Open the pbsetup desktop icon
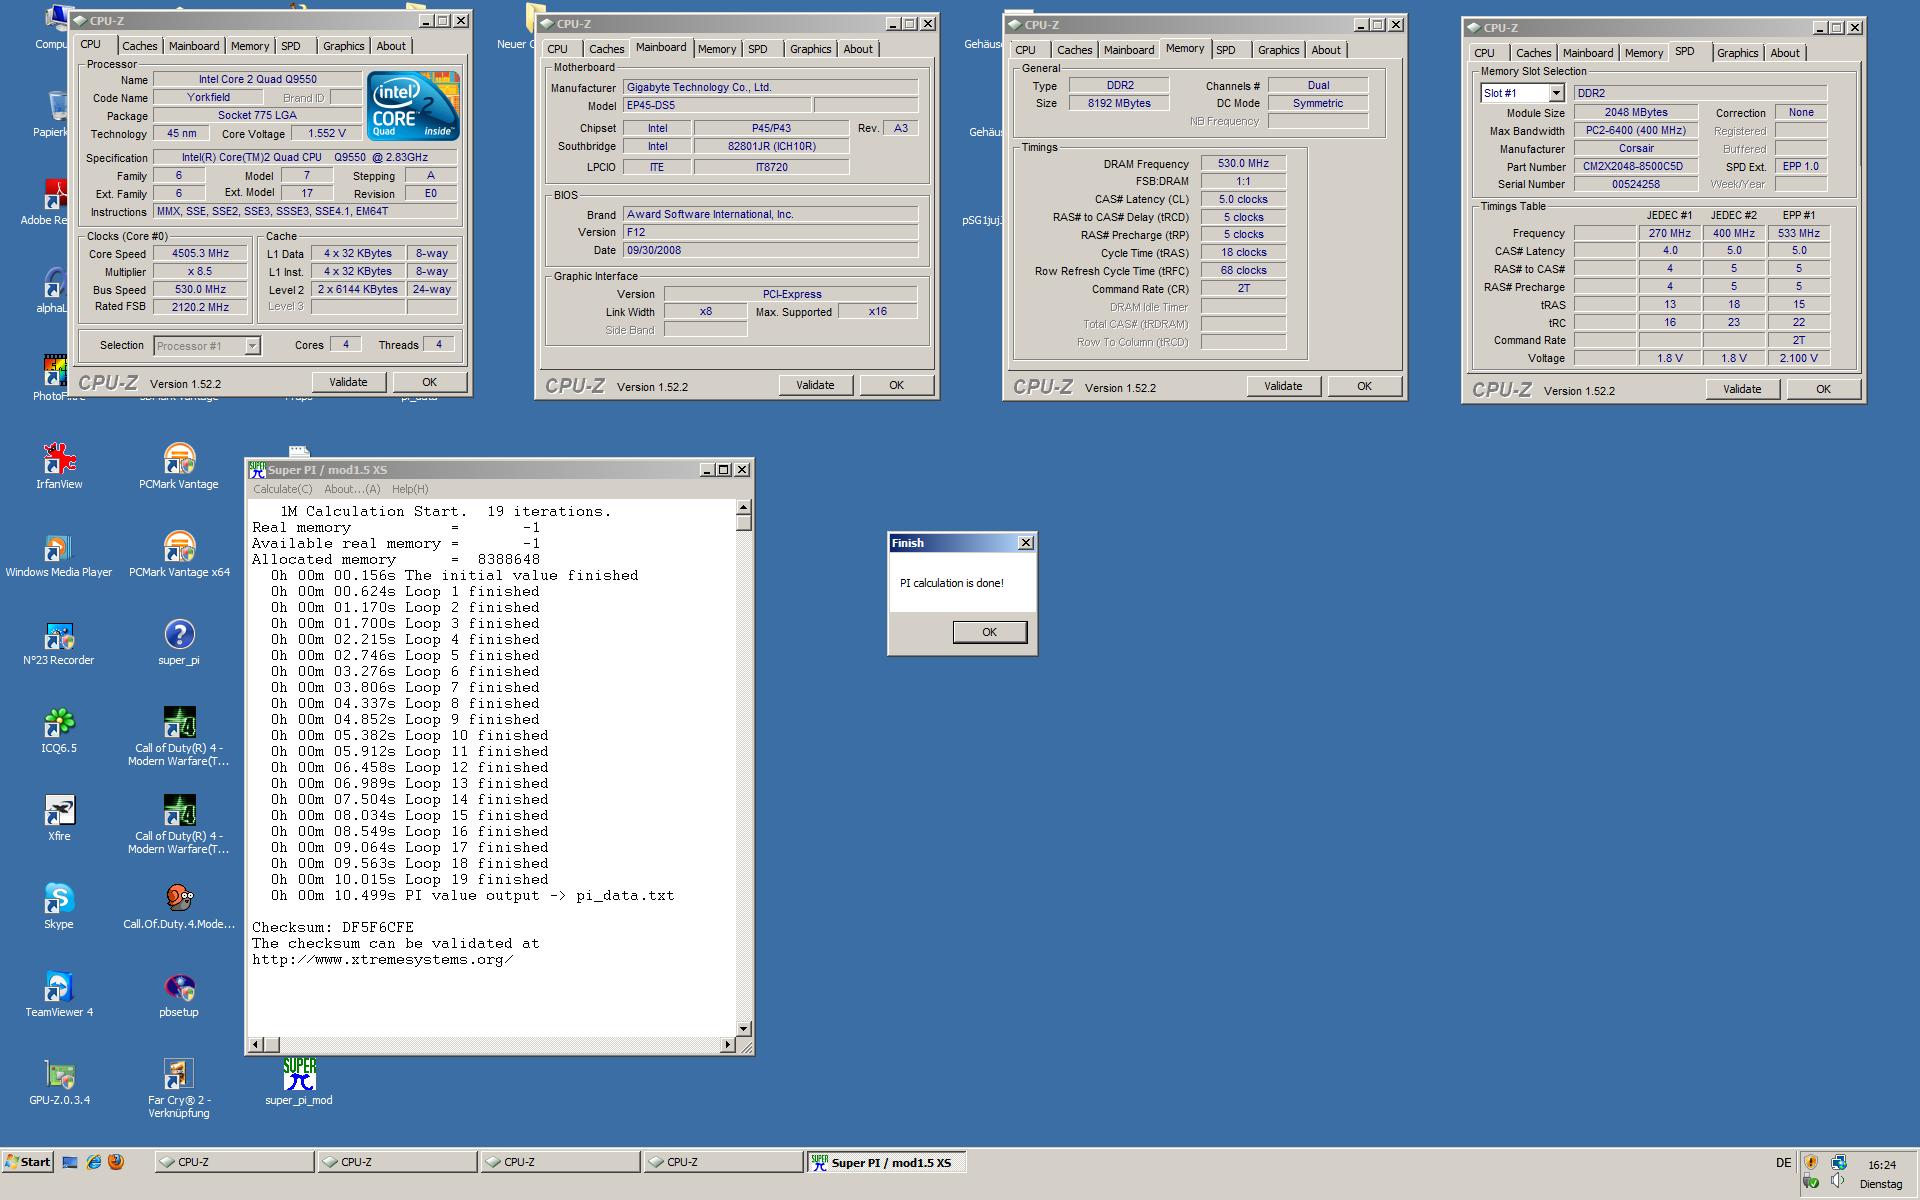The height and width of the screenshot is (1200, 1920). pos(179,994)
